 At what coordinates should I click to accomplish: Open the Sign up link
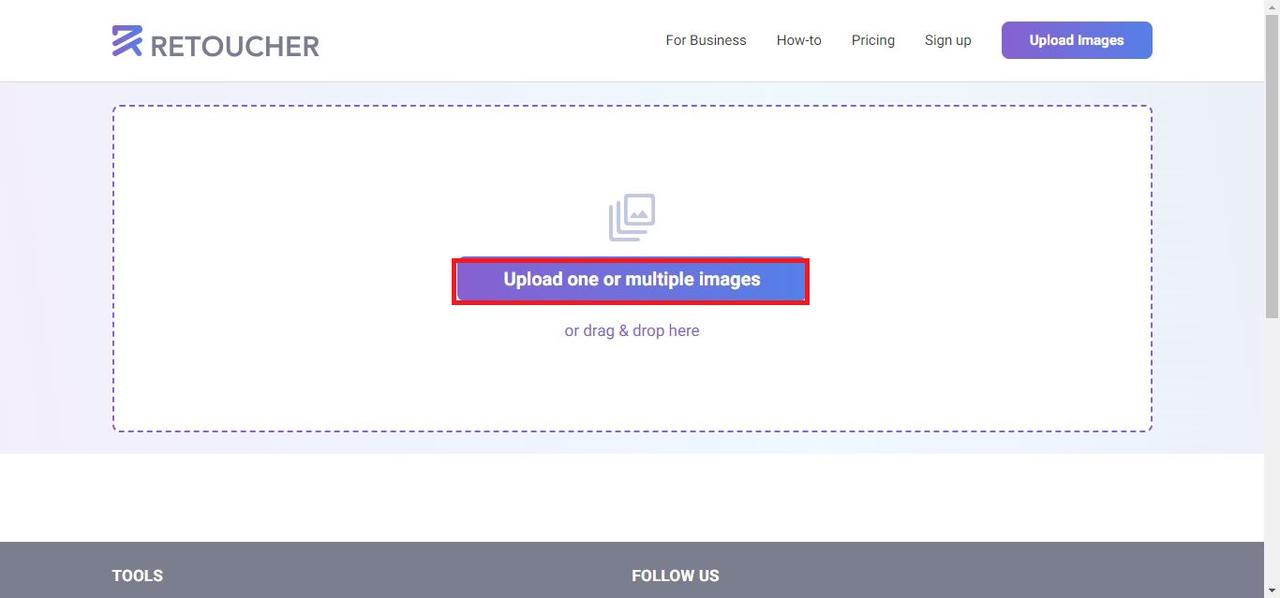point(948,40)
